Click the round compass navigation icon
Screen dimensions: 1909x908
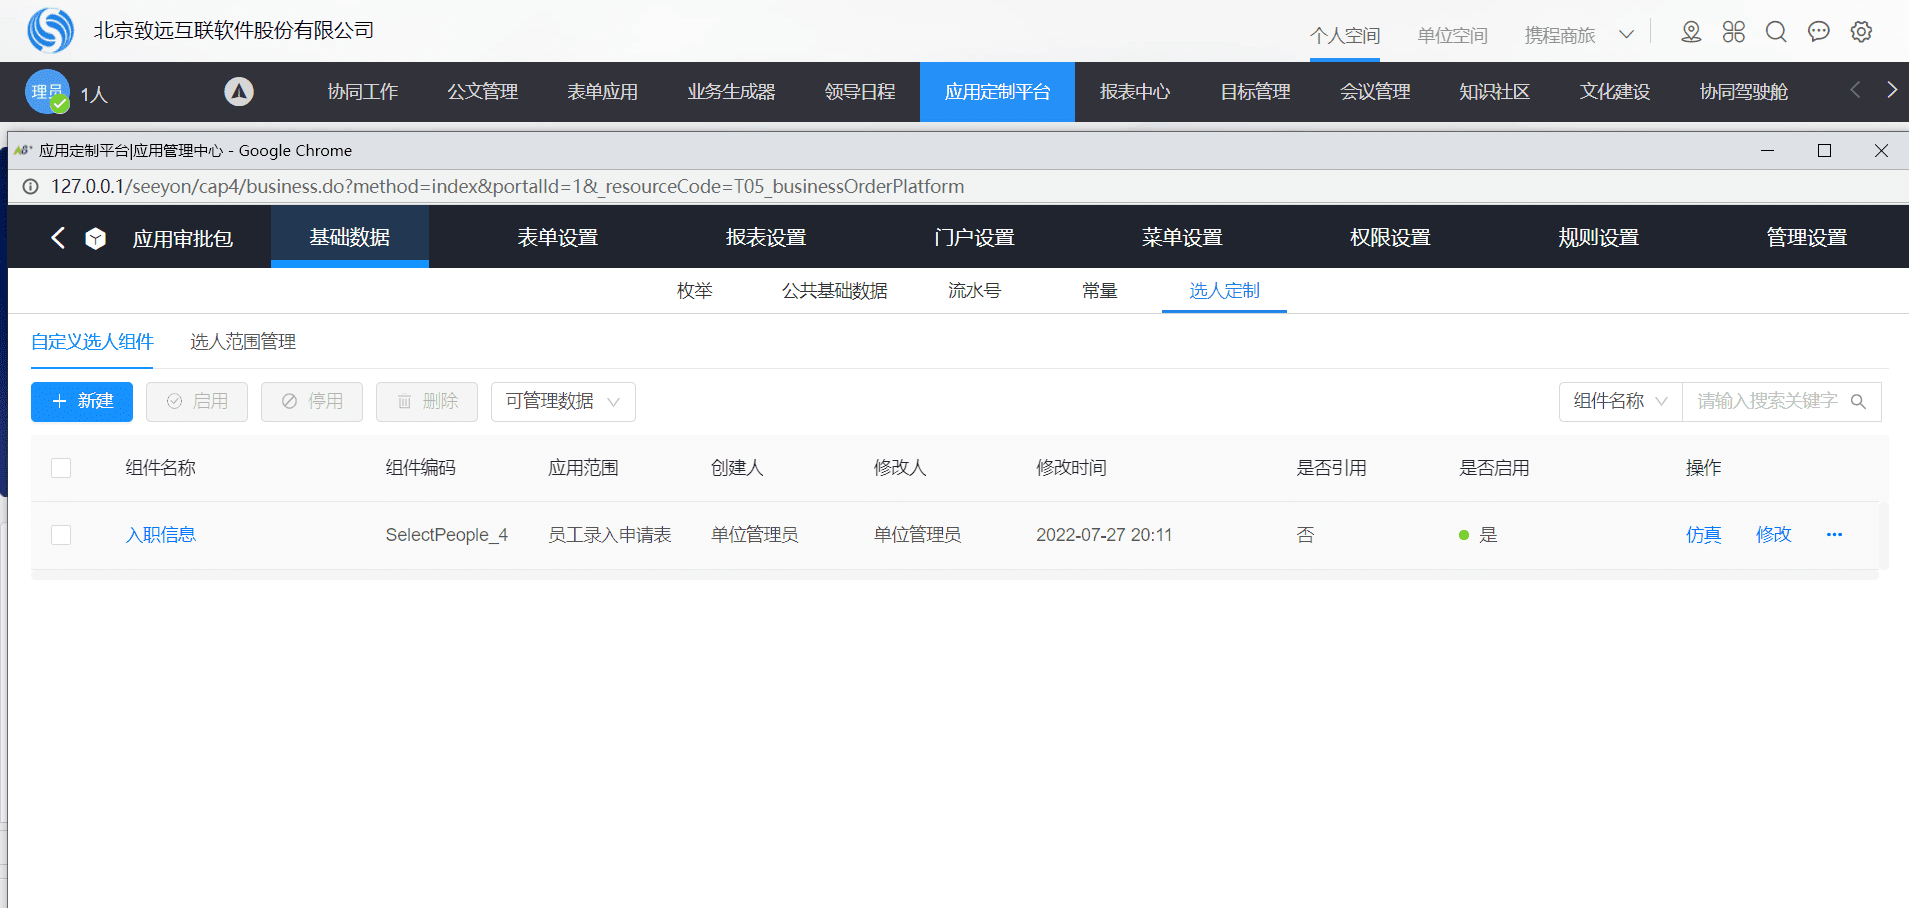click(238, 92)
